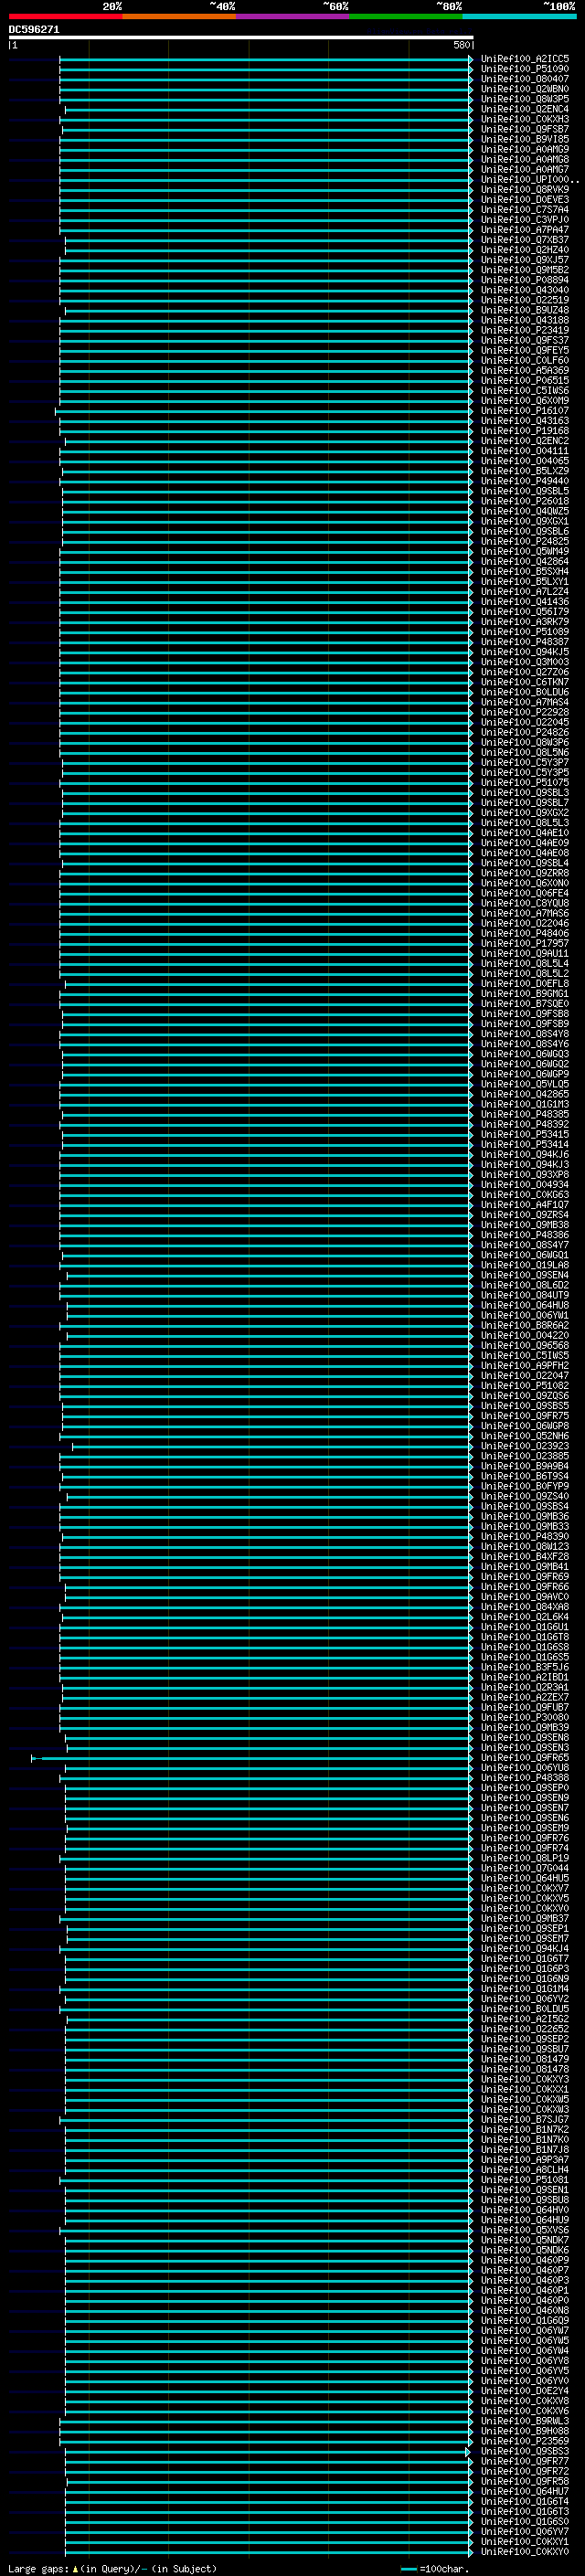Select hit label UniRef100_Q9FSB9
Image resolution: width=585 pixels, height=2576 pixels.
click(525, 1024)
